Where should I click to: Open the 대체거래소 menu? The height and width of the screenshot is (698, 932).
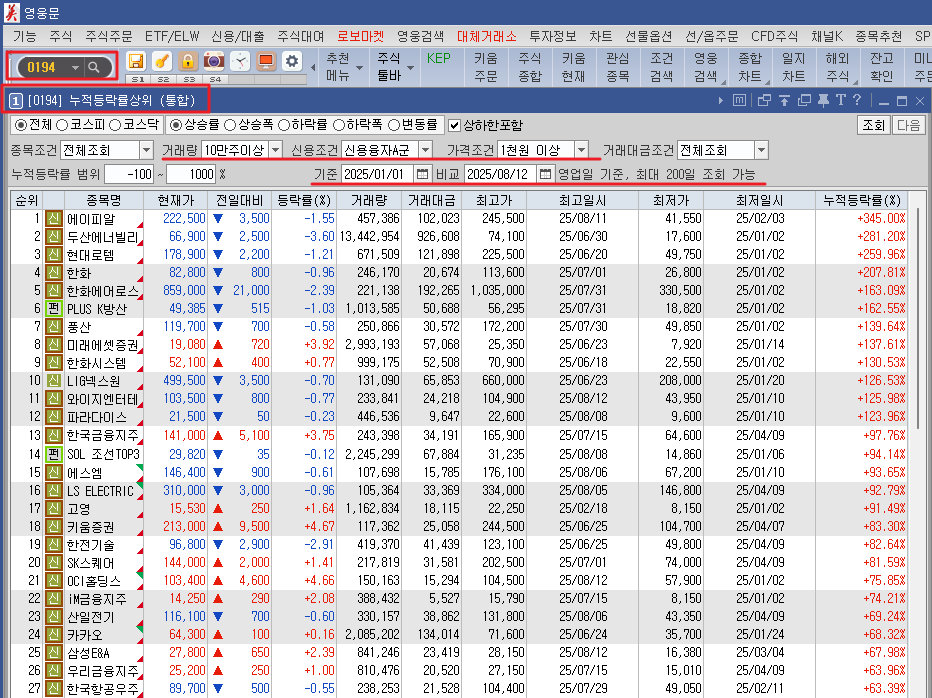486,36
